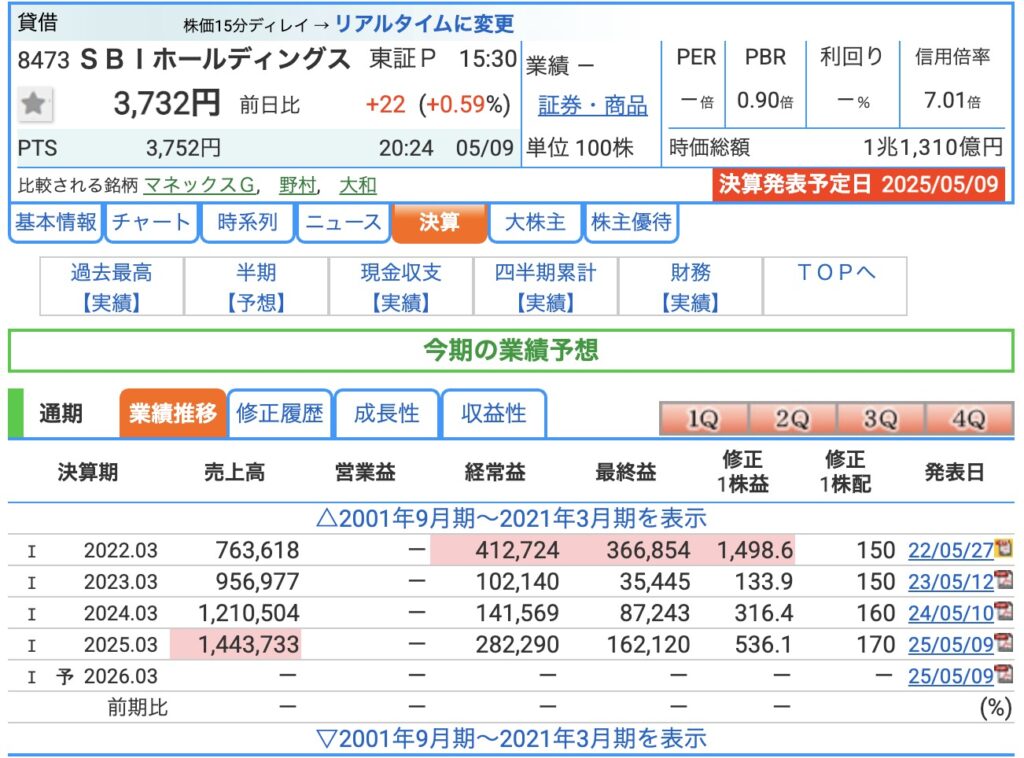Screen dimensions: 1024x758
Task: Switch to 収益性 sub-tab
Action: tap(494, 413)
